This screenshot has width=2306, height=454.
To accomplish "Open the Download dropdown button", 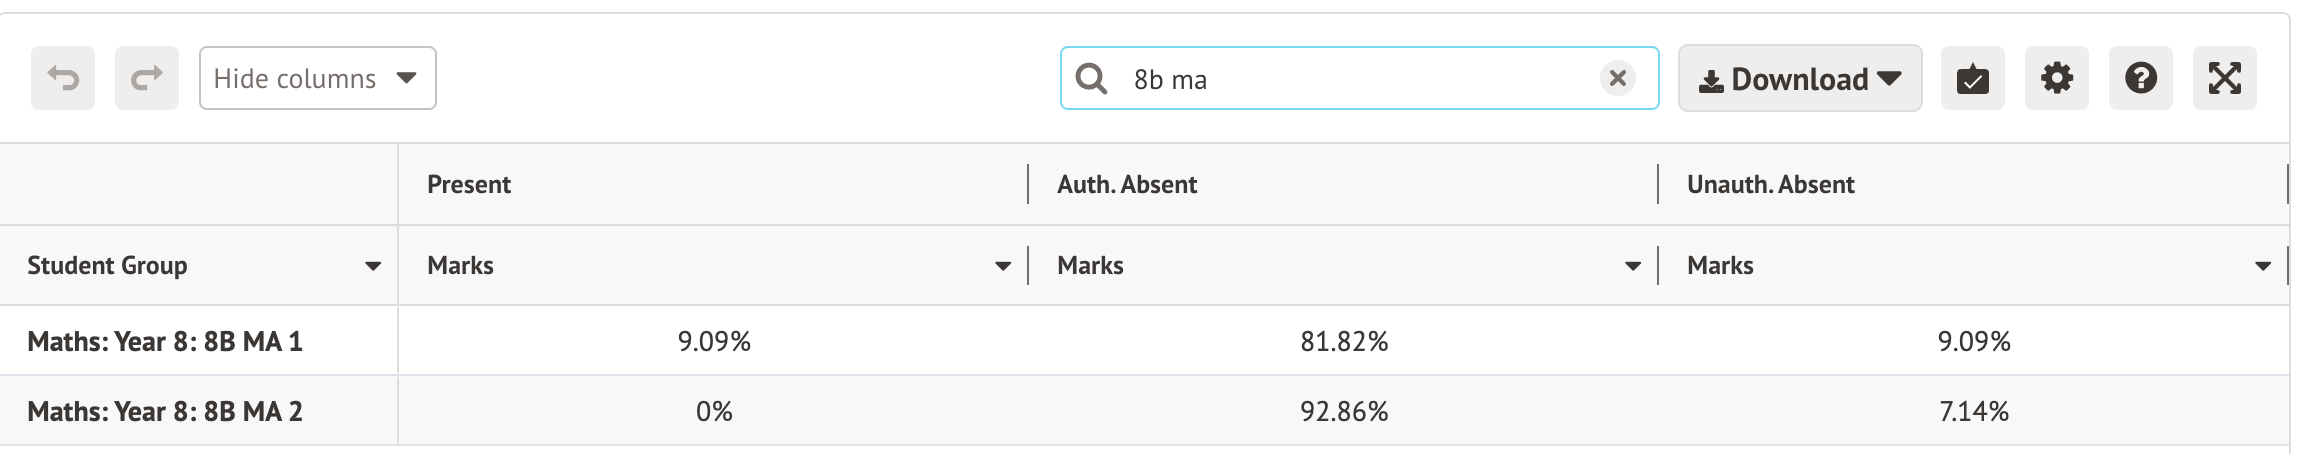I will coord(1799,78).
